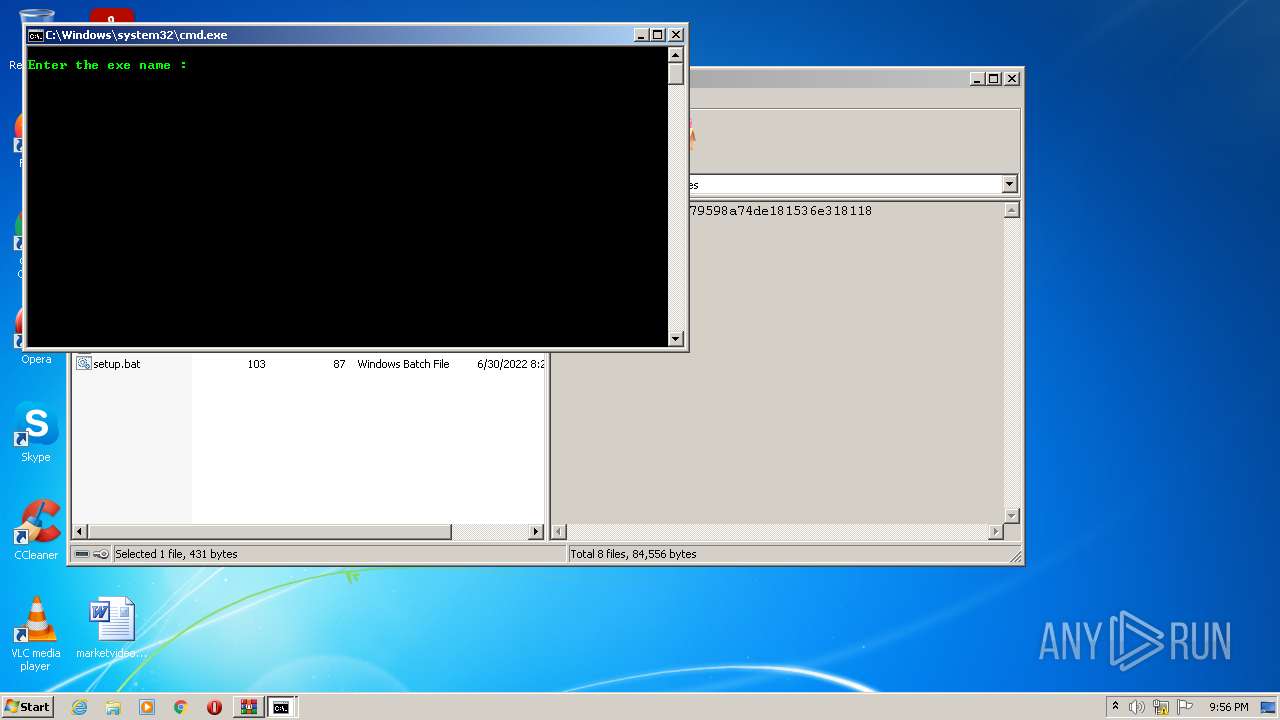The width and height of the screenshot is (1280, 720).
Task: Click the size value 103 for setup.bat
Action: (x=256, y=364)
